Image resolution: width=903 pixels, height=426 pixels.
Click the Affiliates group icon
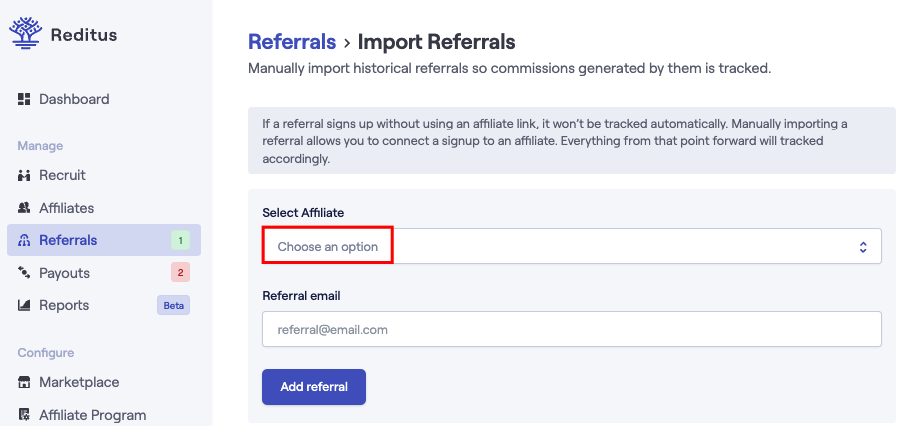pyautogui.click(x=24, y=208)
